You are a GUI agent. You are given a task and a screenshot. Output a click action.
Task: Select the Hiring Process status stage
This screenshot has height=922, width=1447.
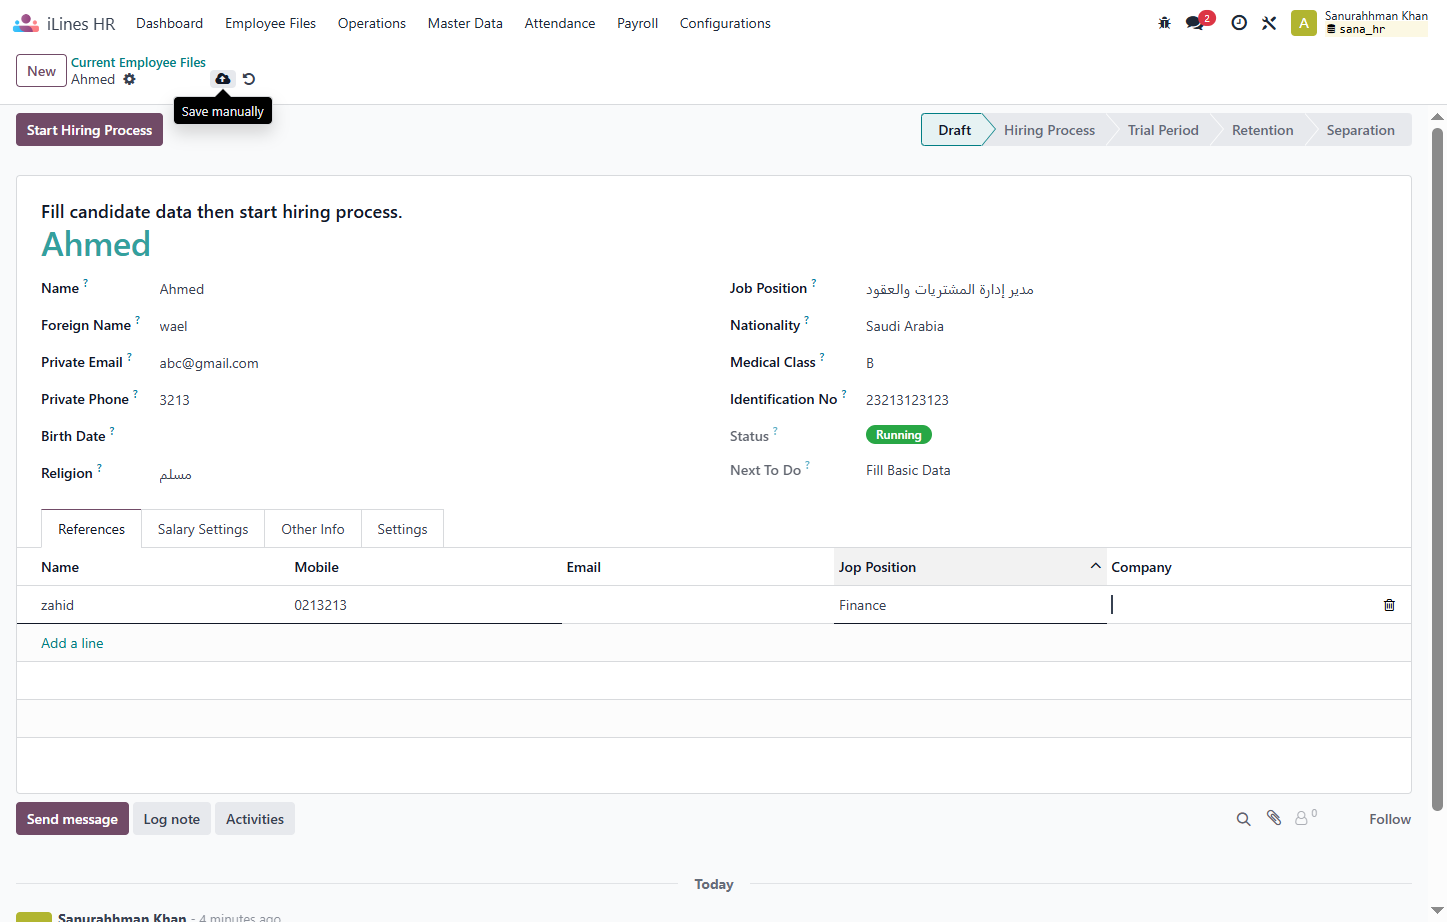(x=1049, y=130)
